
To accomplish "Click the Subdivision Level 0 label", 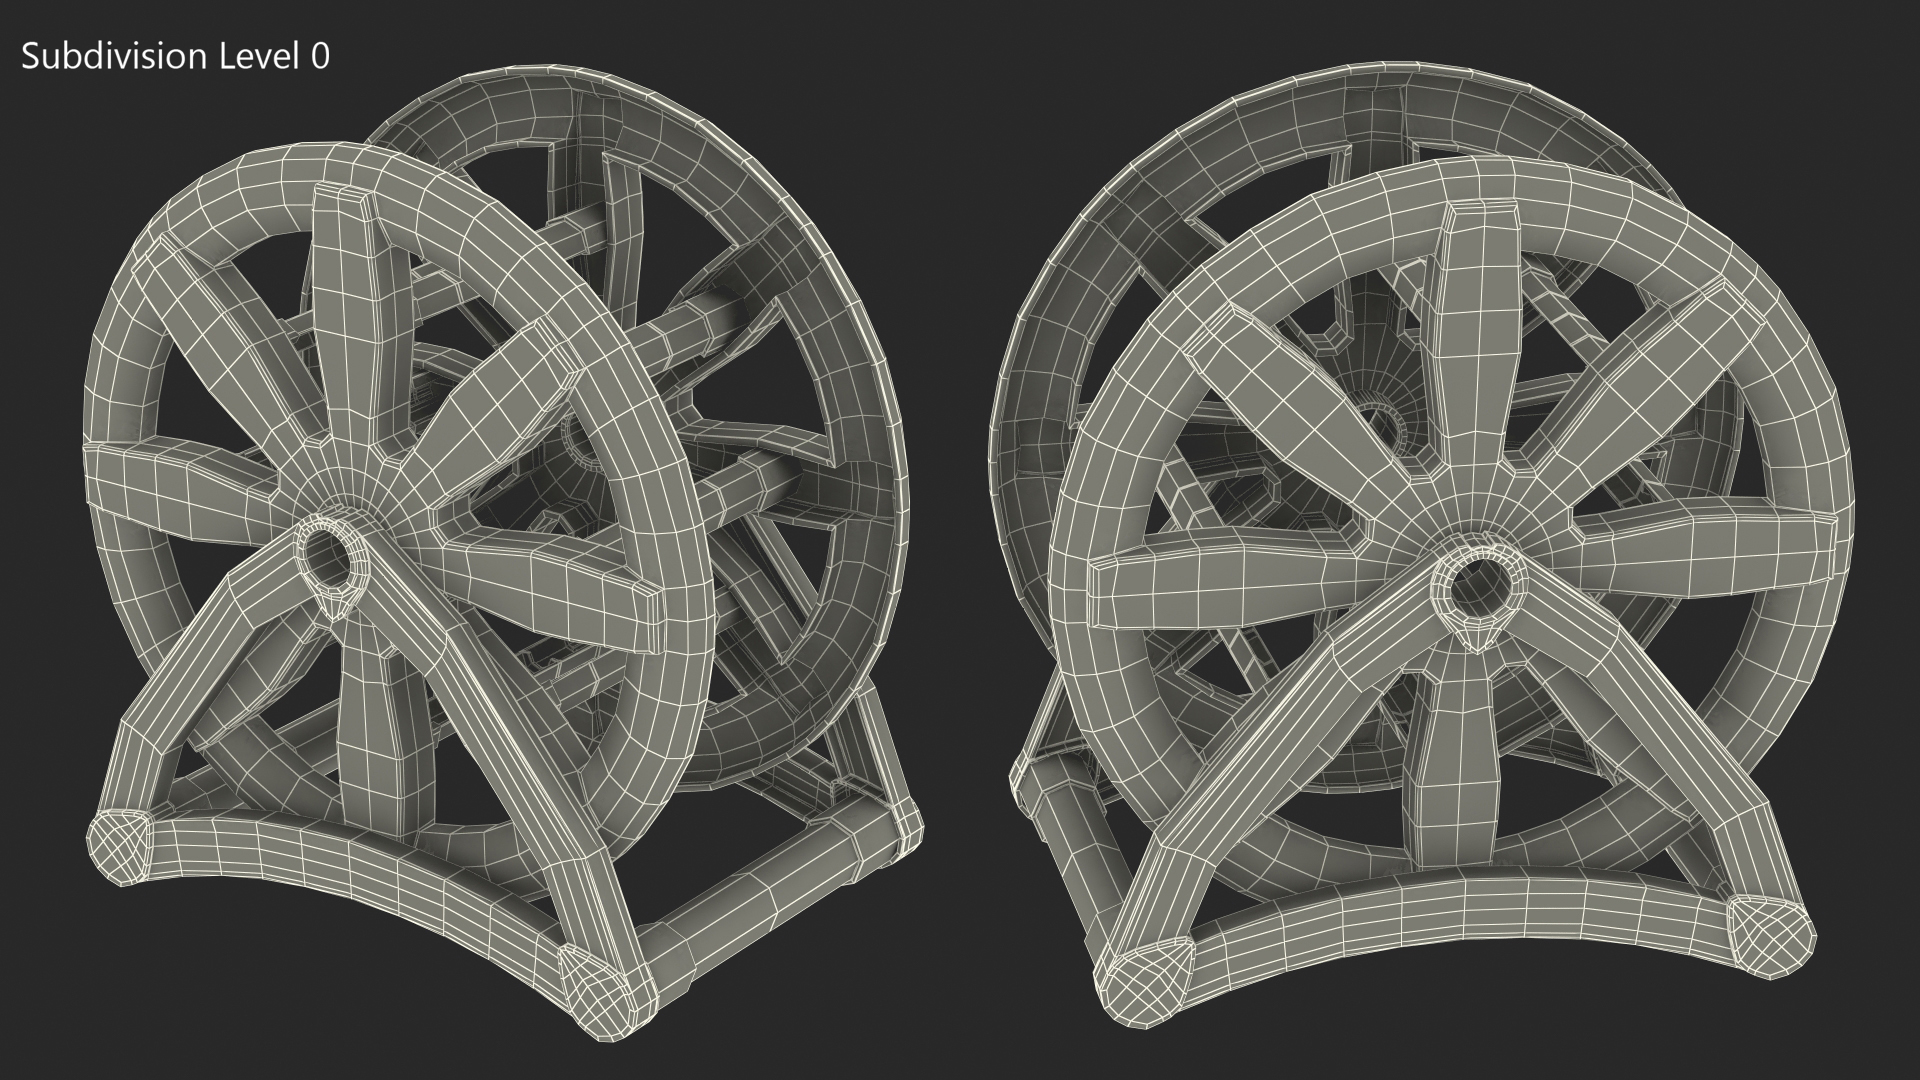I will (x=175, y=57).
